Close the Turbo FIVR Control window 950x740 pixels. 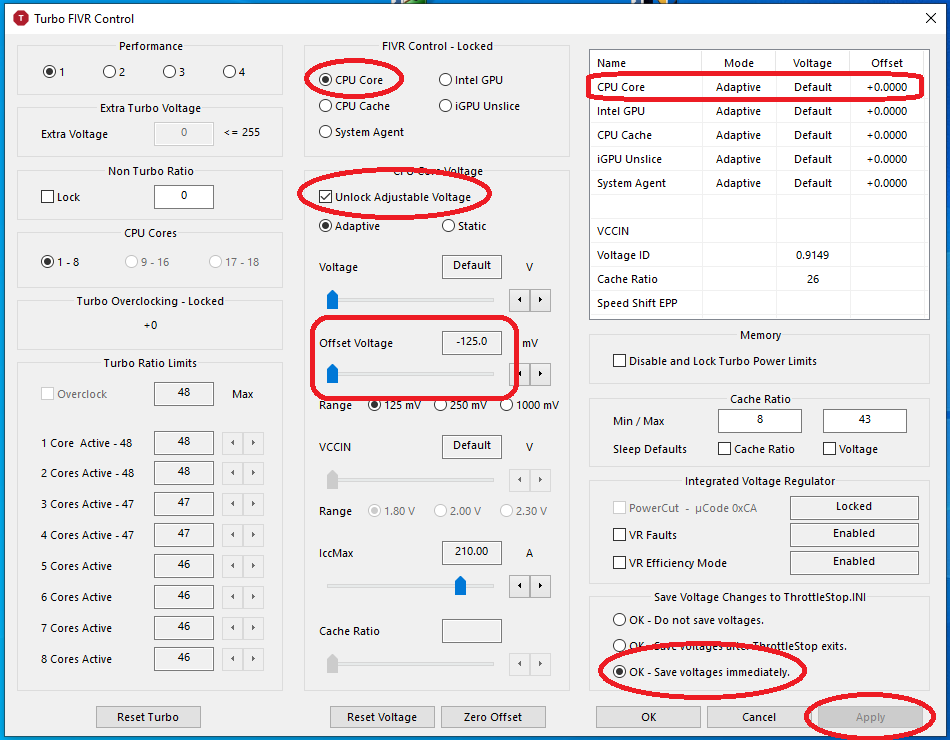(931, 18)
